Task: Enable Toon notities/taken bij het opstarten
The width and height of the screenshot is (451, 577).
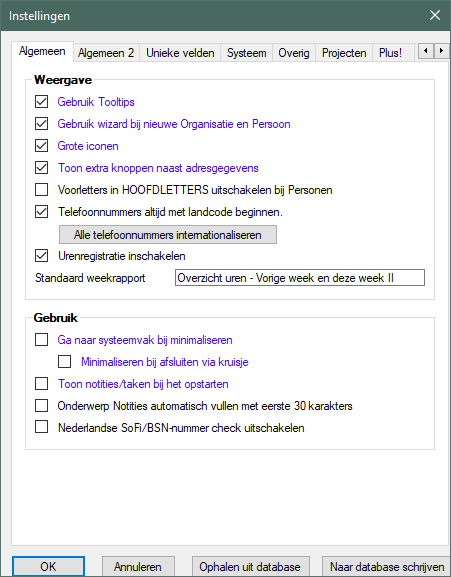Action: (41, 384)
